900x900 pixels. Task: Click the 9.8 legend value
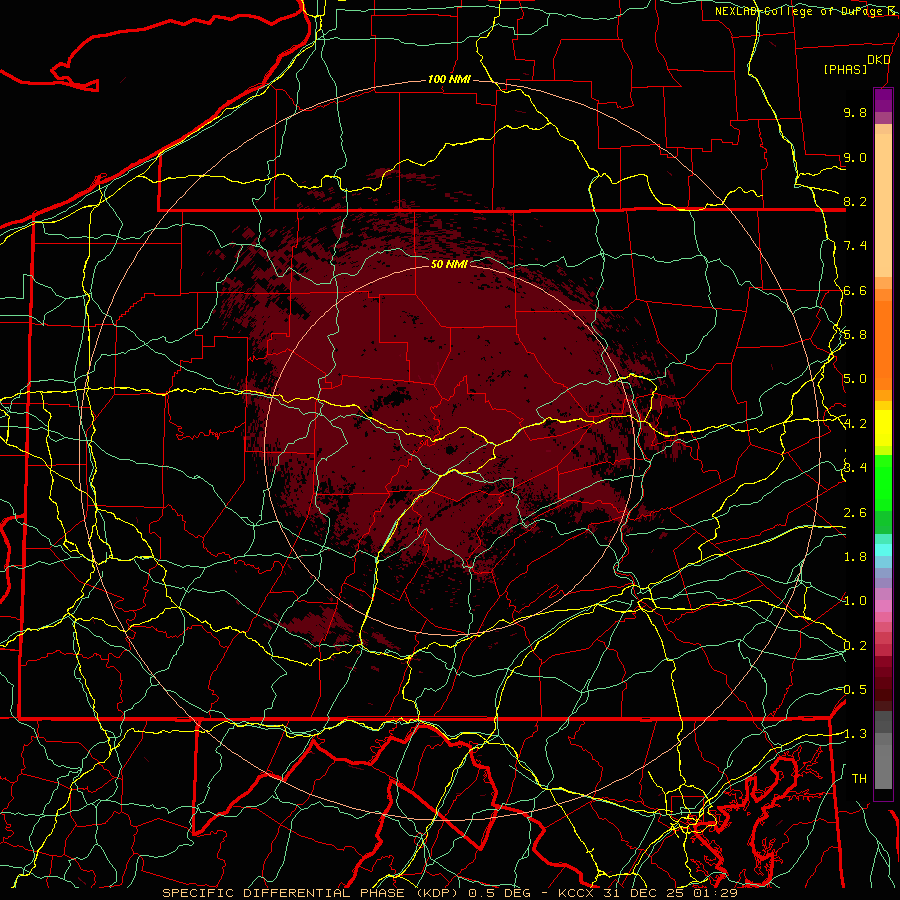(855, 112)
